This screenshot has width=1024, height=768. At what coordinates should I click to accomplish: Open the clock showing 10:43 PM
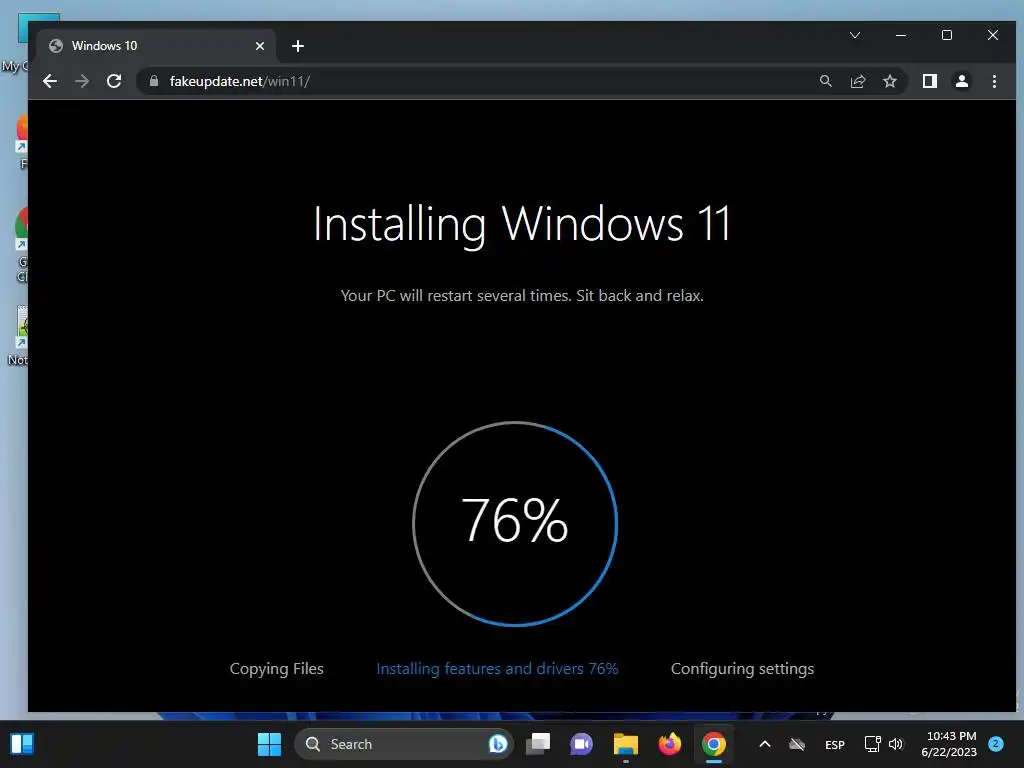[949, 744]
